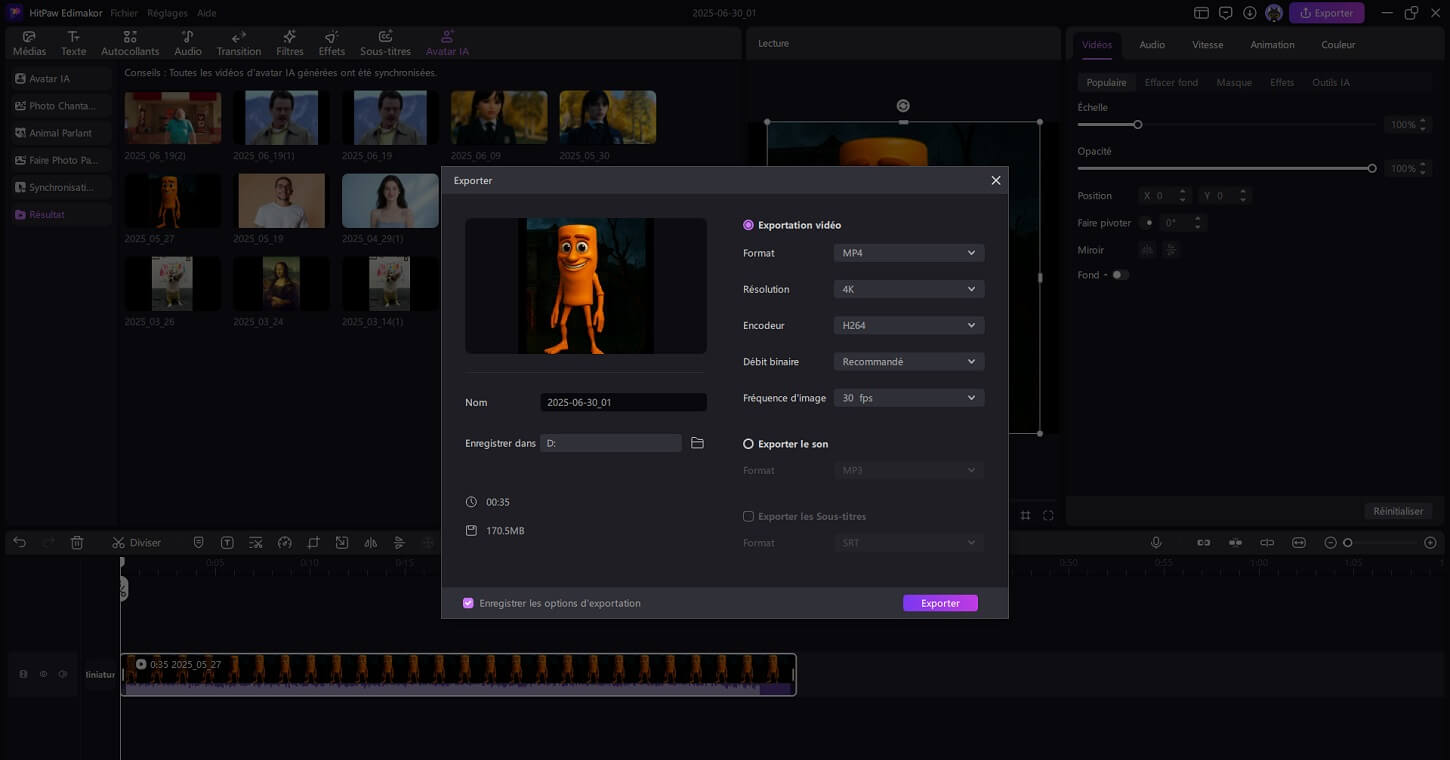Open the Filtres tab
Viewport: 1450px width, 760px height.
click(290, 43)
